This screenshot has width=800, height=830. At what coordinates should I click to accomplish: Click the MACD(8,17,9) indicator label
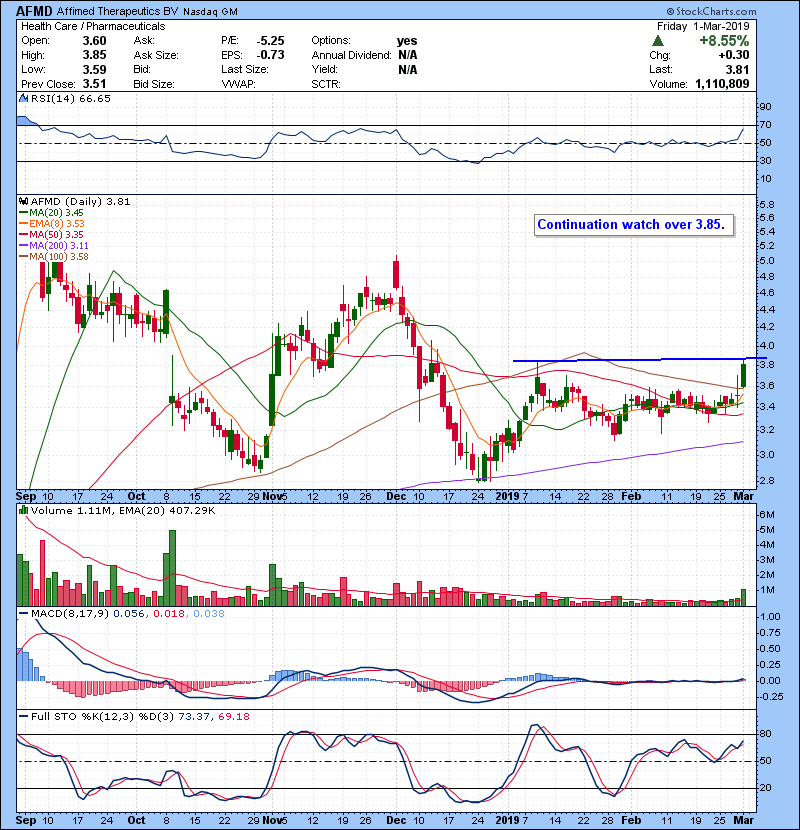(x=70, y=614)
